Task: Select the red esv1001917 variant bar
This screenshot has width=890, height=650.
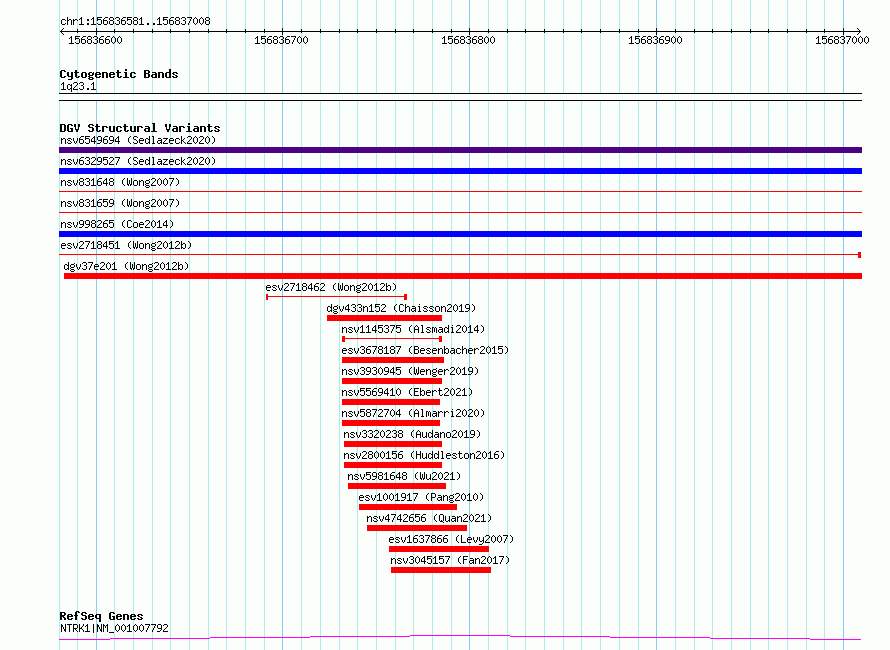Action: pos(408,507)
